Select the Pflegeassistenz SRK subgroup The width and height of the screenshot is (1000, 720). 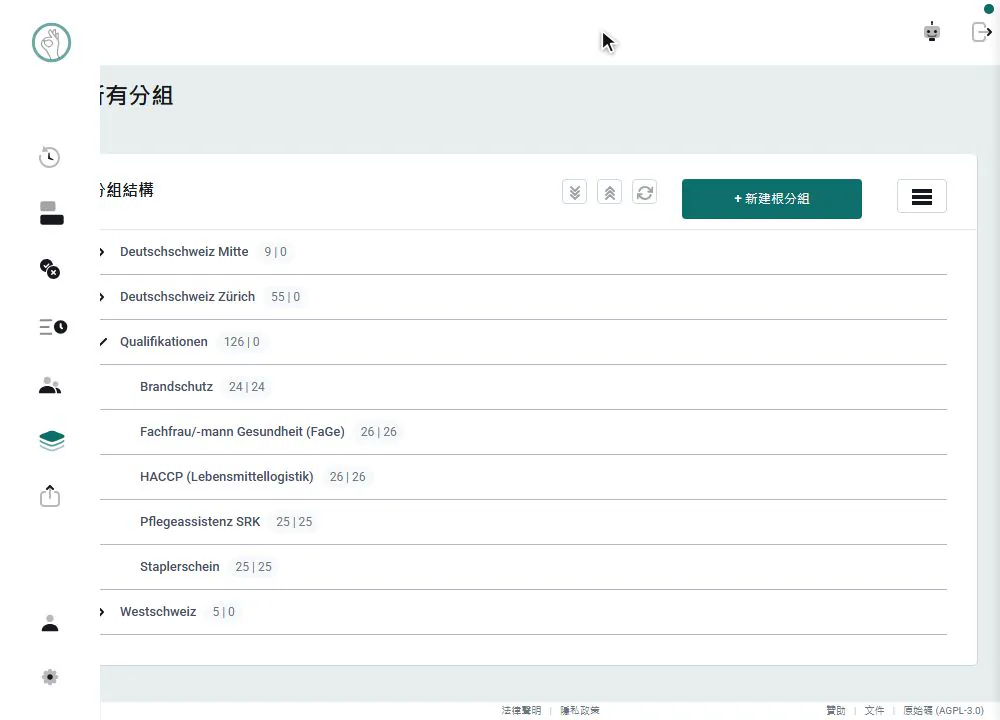click(x=200, y=522)
